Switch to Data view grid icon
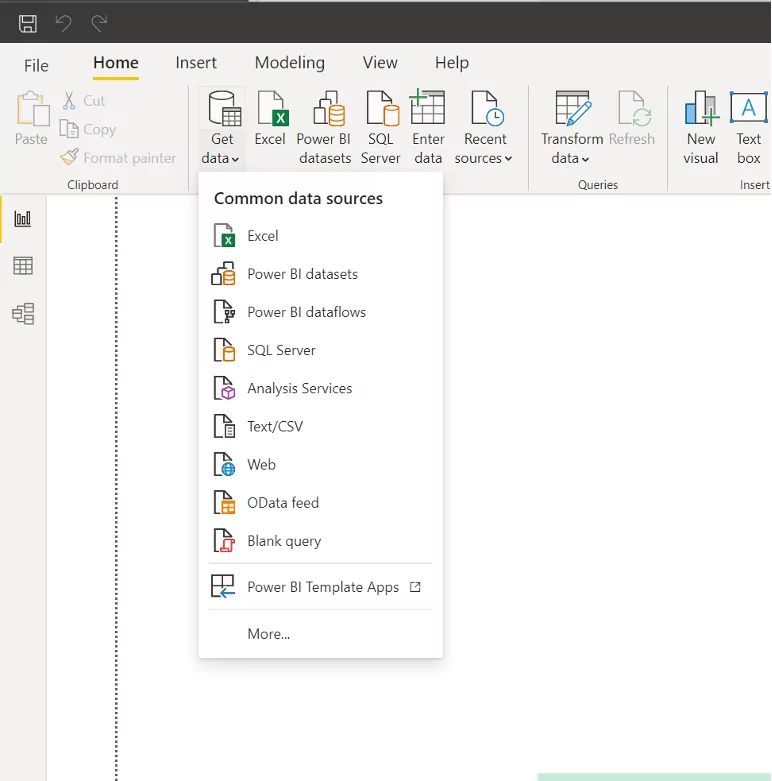Screen dimensions: 772x781 [23, 266]
